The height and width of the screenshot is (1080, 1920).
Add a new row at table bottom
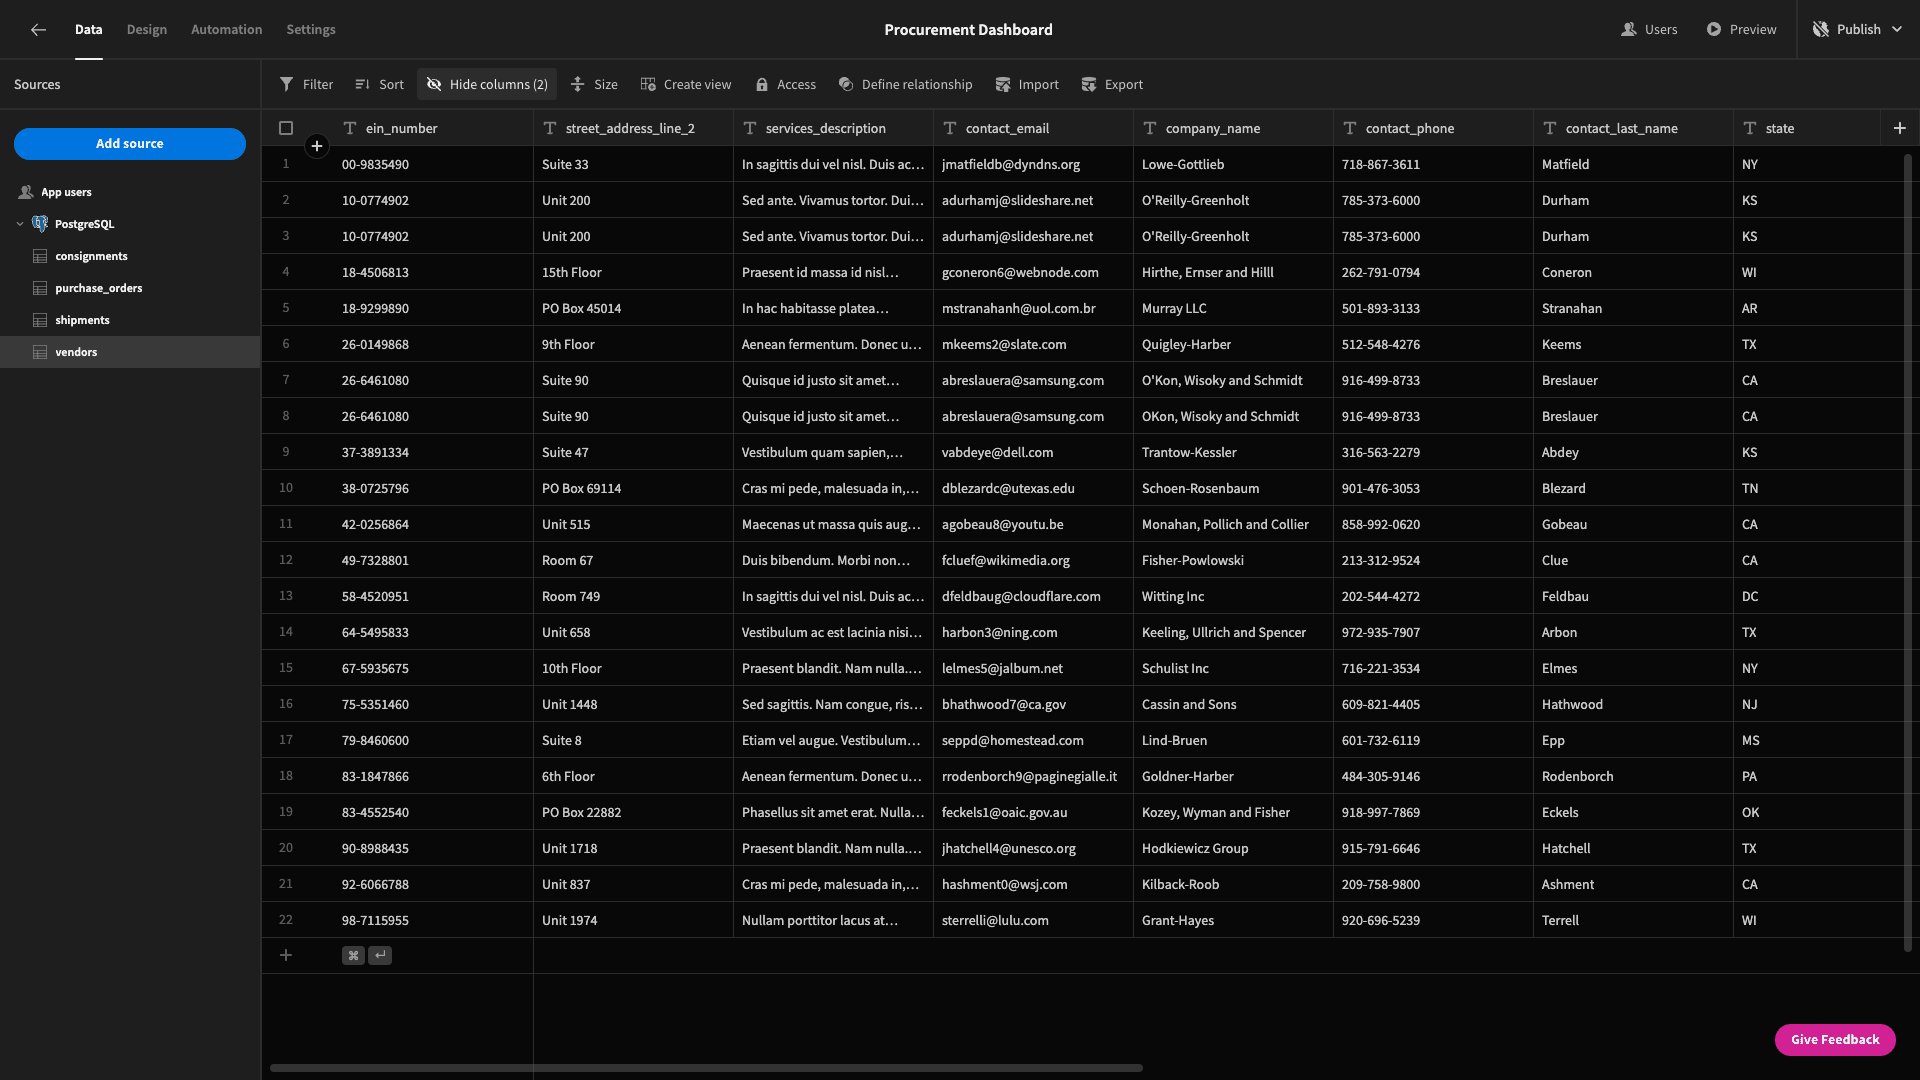pos(286,956)
